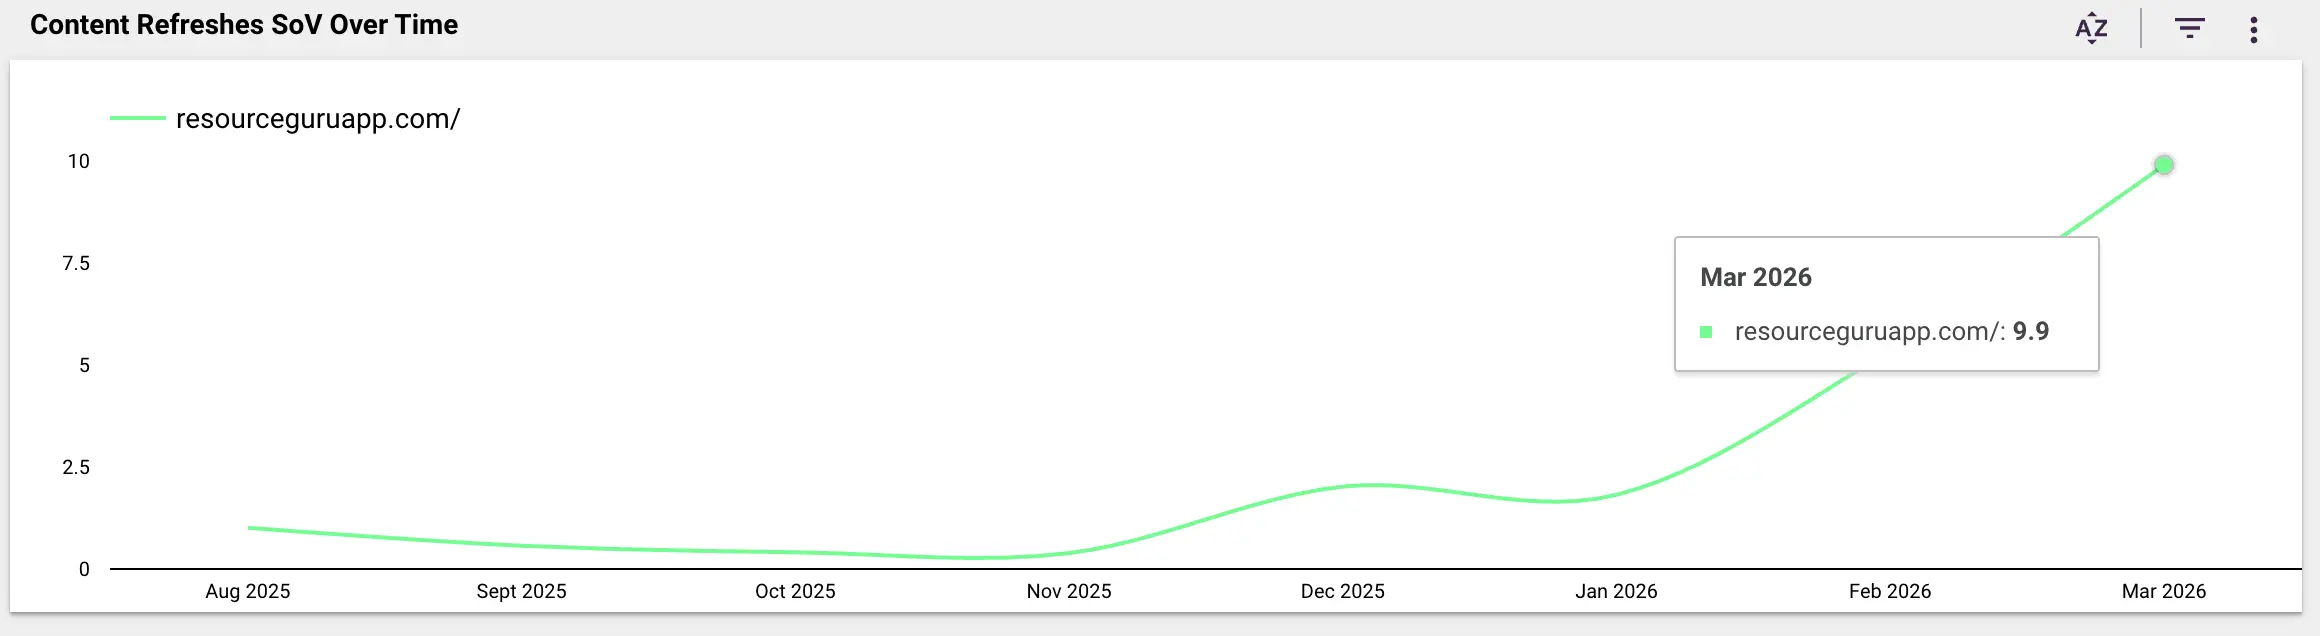This screenshot has width=2320, height=636.
Task: Click the highlighted Mar 2026 data point
Action: coord(2163,165)
